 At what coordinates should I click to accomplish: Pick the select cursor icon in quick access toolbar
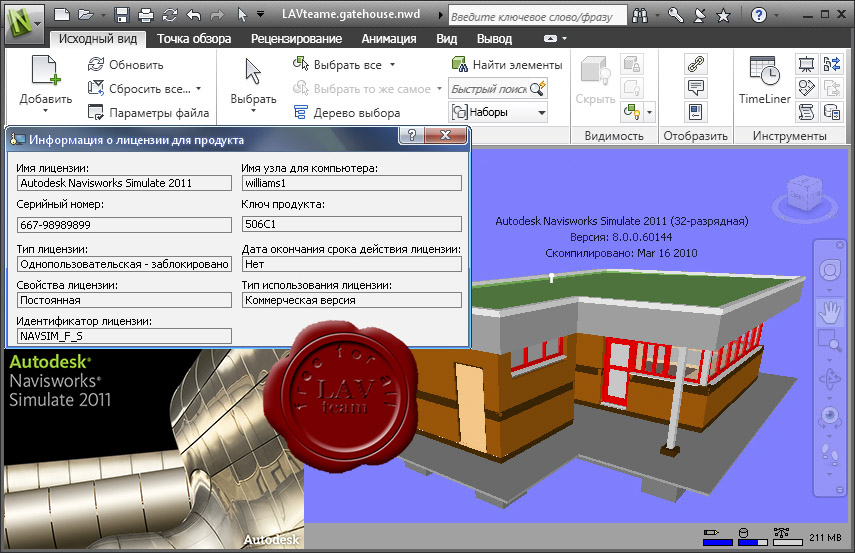tap(242, 15)
